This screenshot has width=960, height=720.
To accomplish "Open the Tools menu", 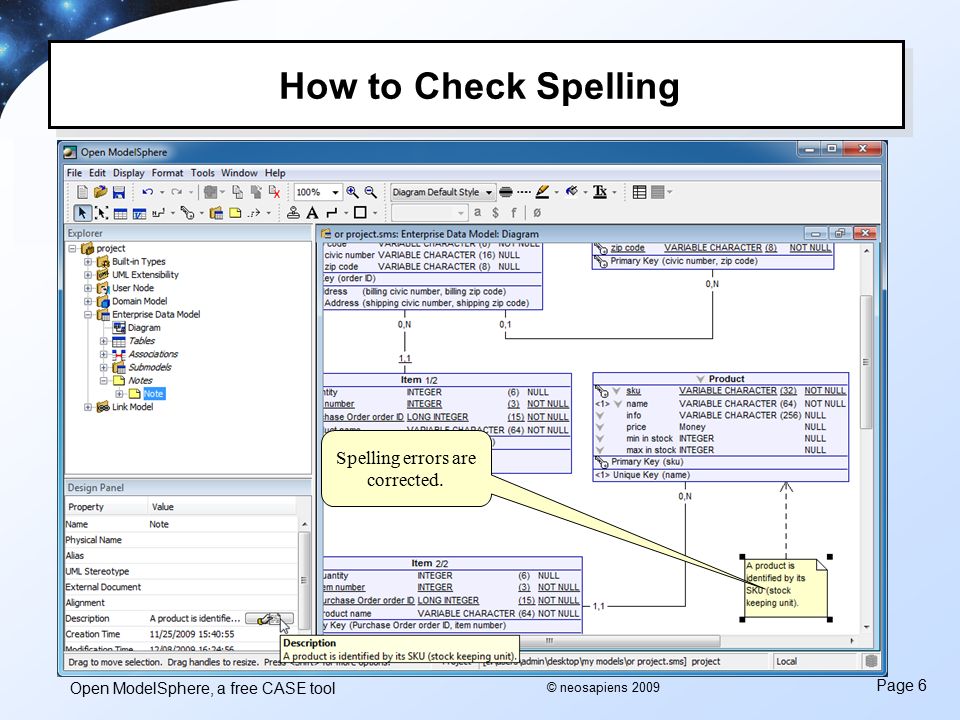I will [x=203, y=173].
